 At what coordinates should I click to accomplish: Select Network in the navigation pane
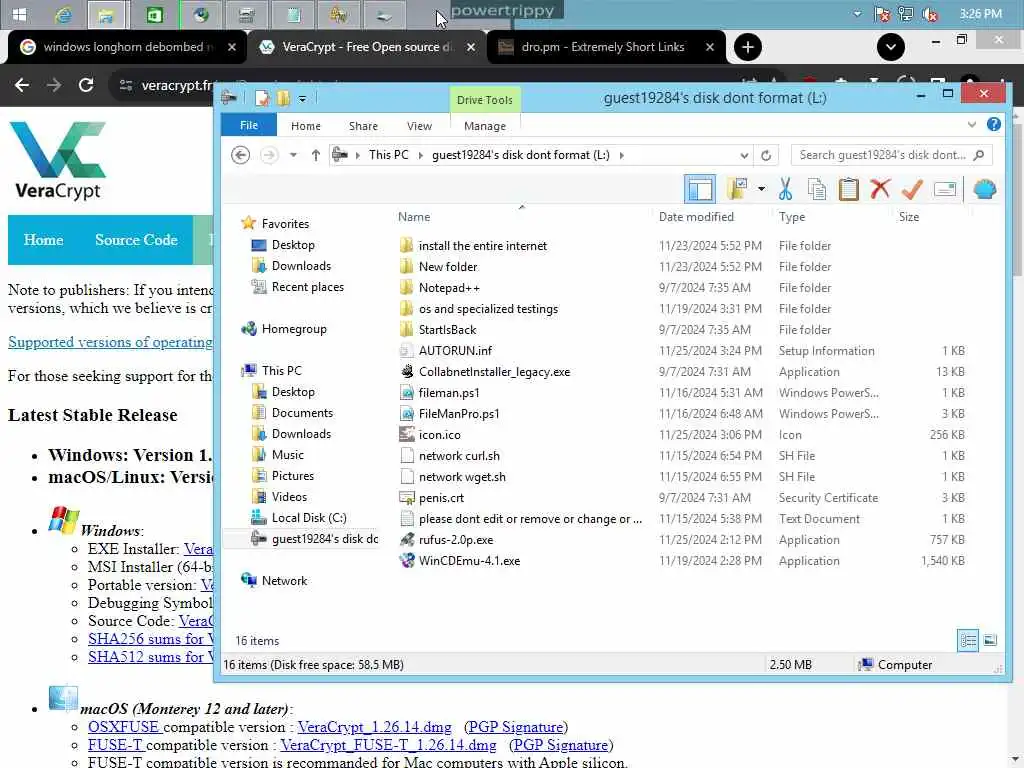pyautogui.click(x=284, y=581)
